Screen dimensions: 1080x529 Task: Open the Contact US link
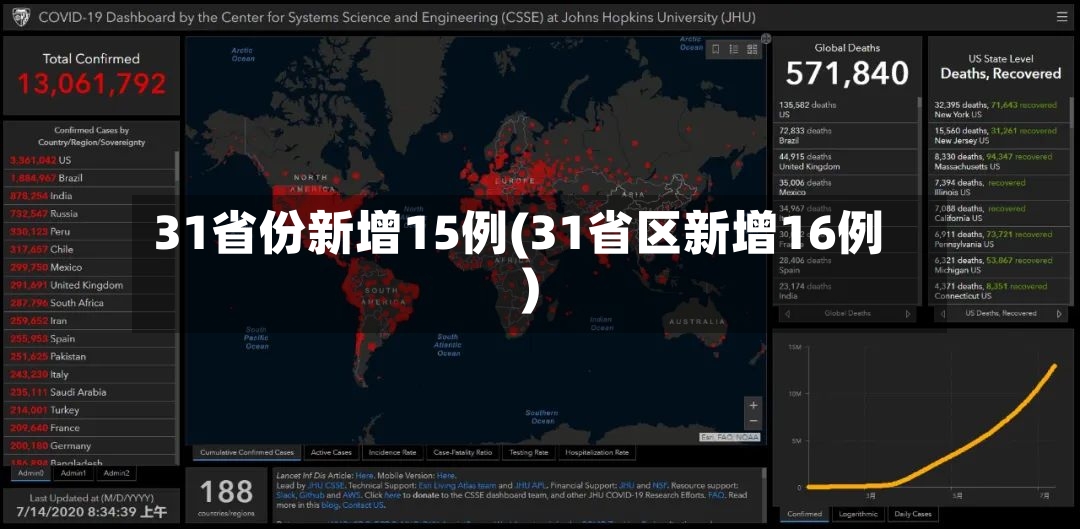coord(362,506)
